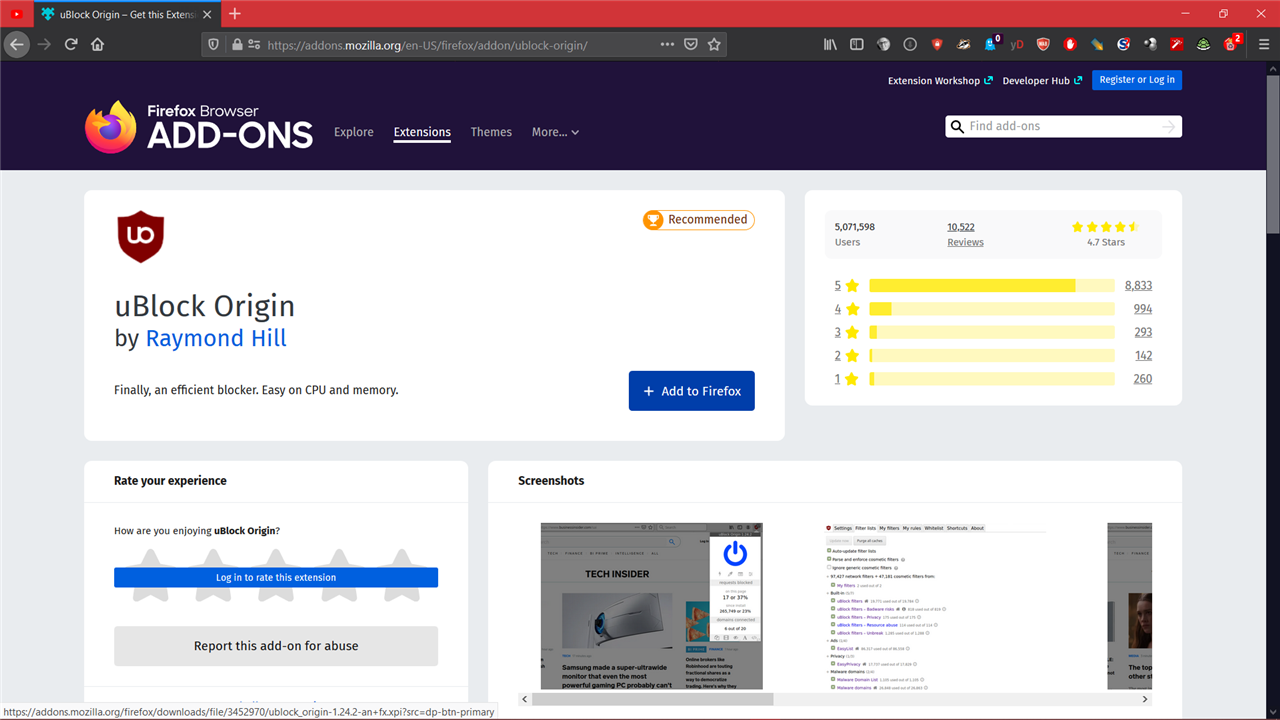
Task: Close the uBlock Origin tab
Action: [205, 14]
